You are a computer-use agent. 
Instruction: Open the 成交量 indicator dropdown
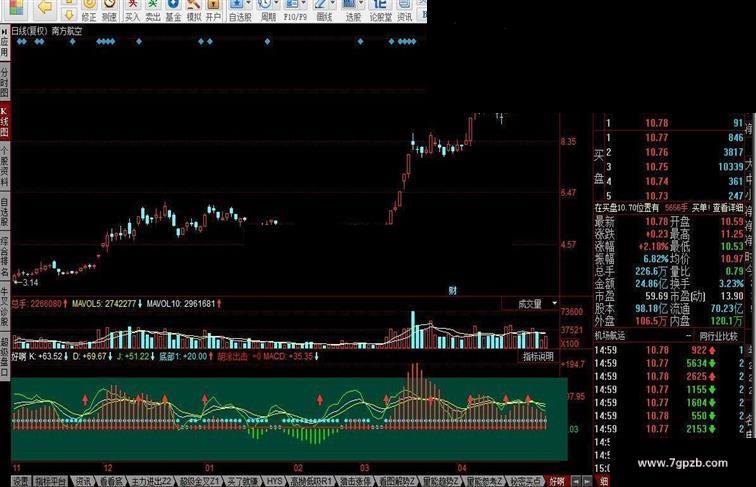tap(554, 303)
